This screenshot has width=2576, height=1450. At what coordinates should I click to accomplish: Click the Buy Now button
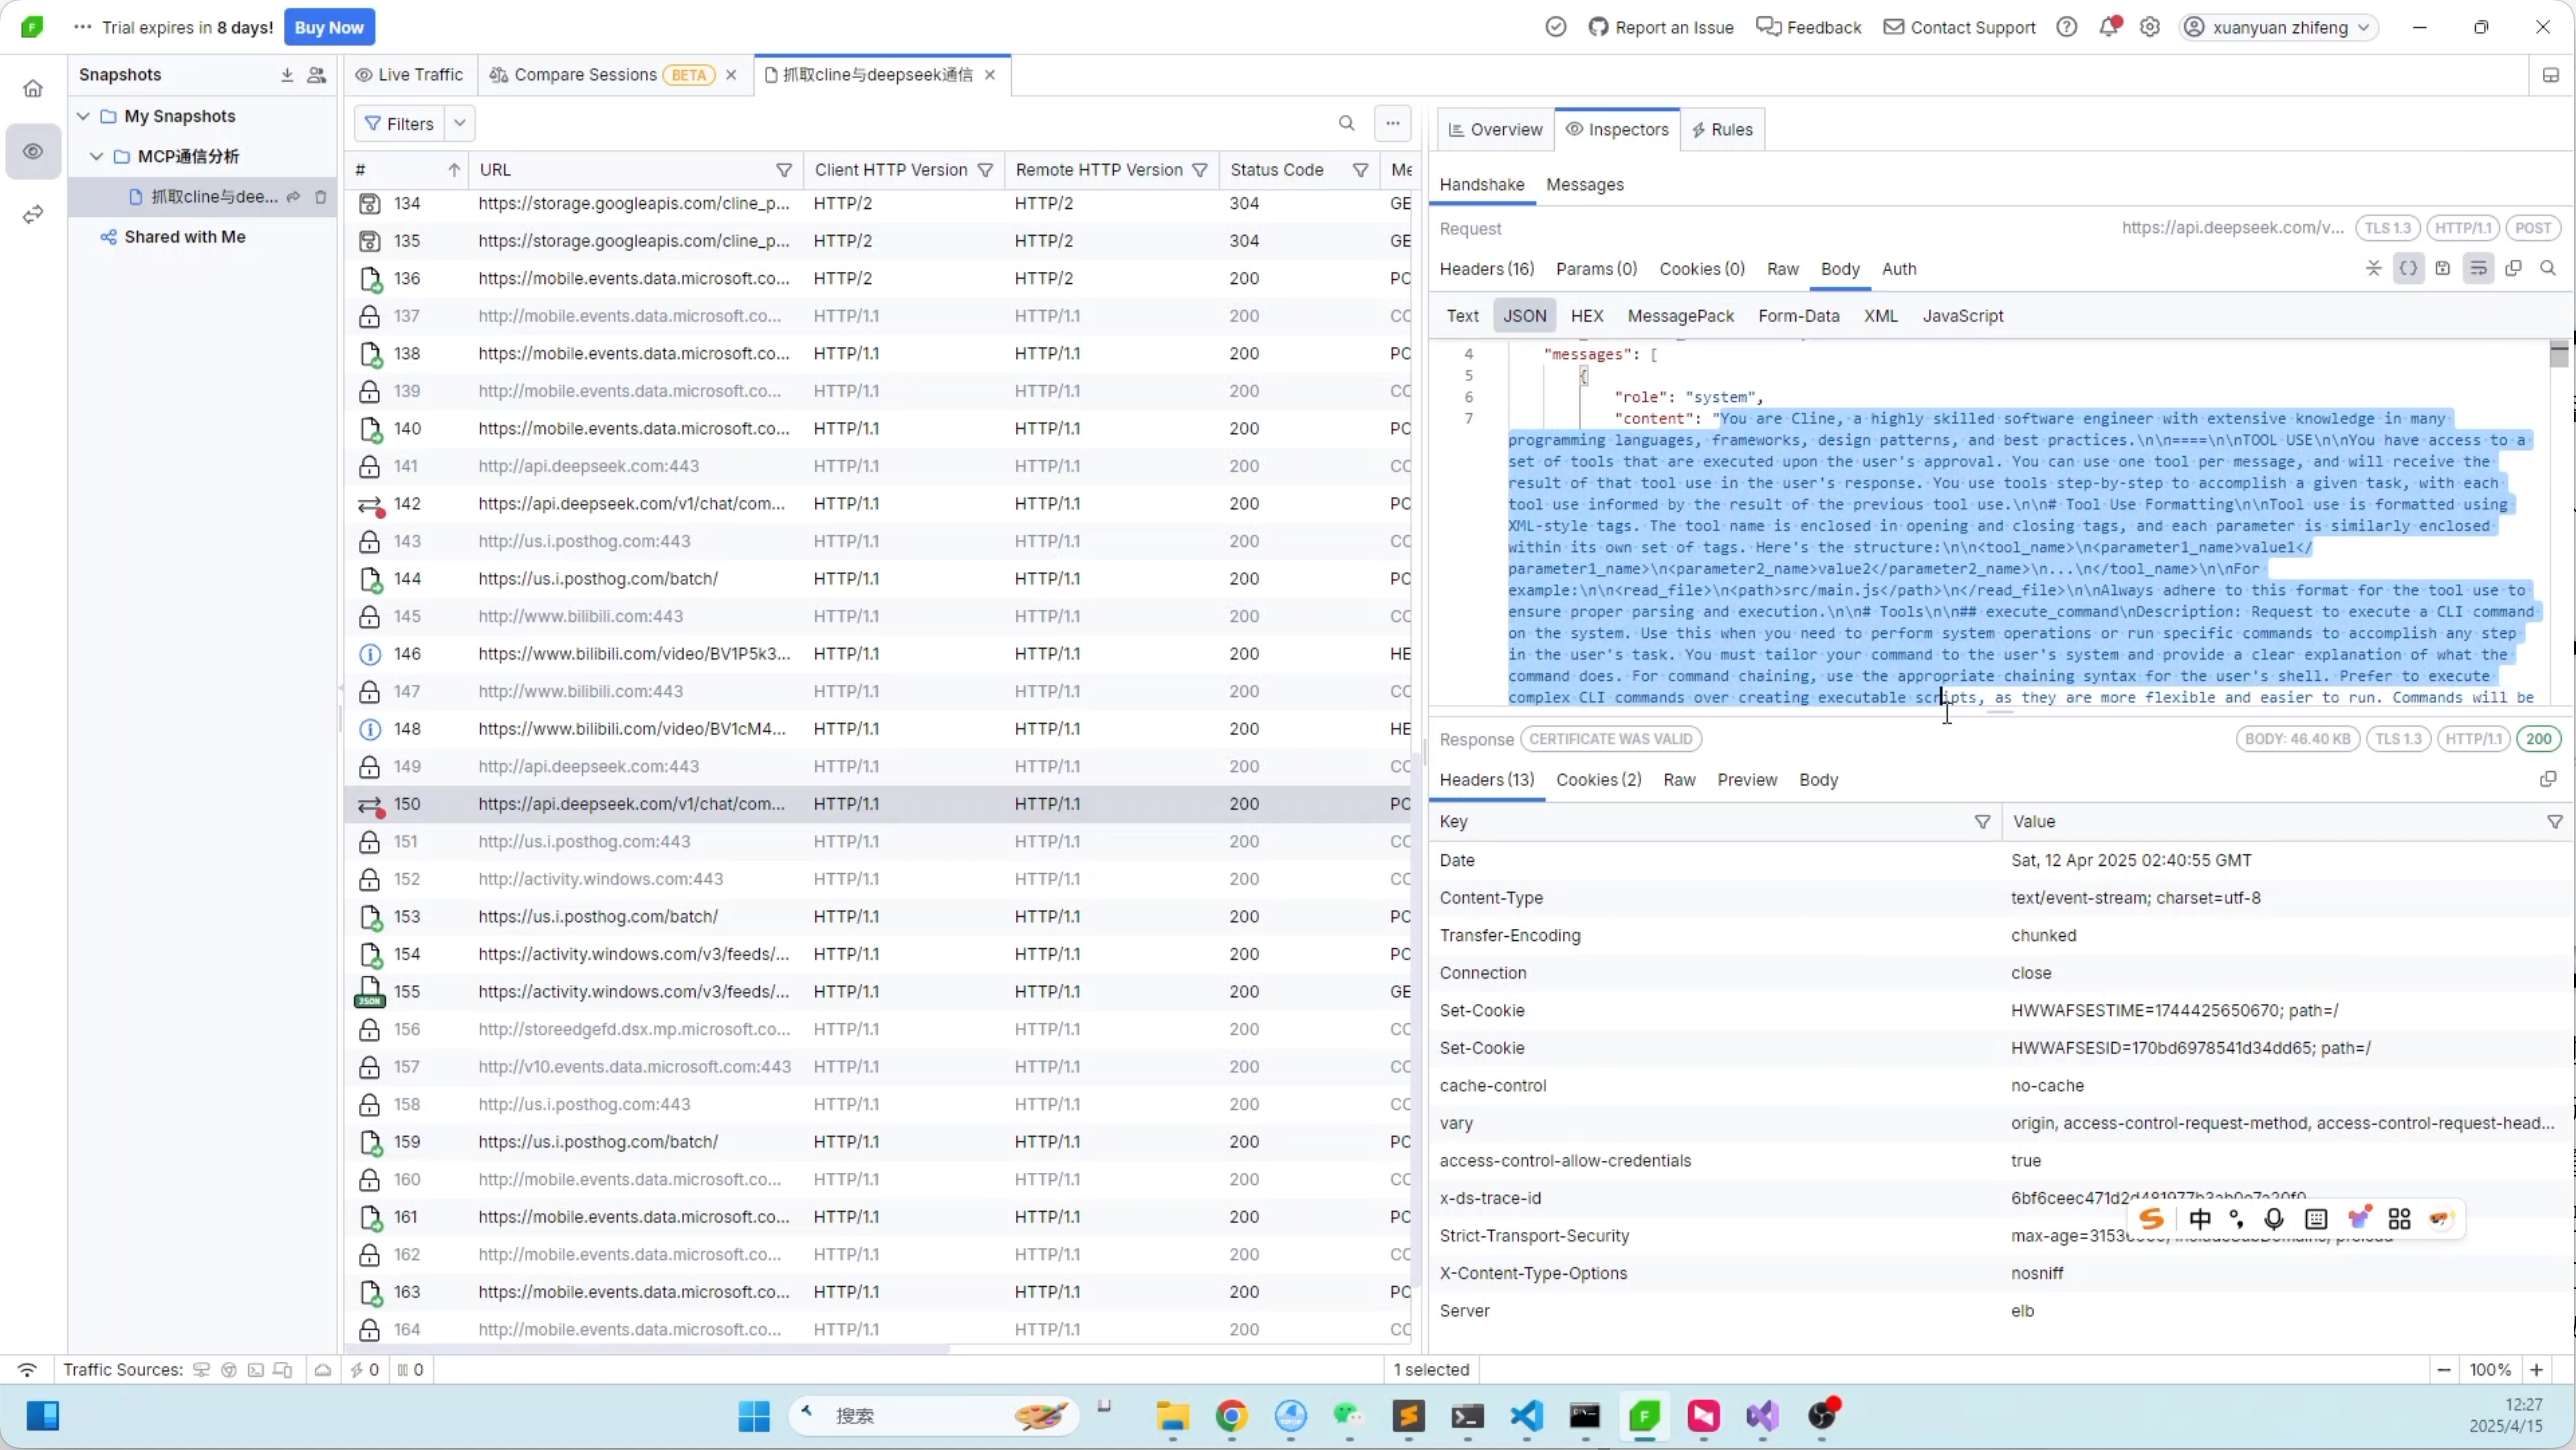click(x=329, y=27)
